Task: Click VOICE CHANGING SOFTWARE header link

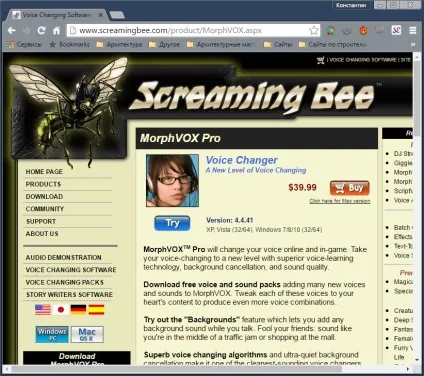Action: (x=363, y=60)
